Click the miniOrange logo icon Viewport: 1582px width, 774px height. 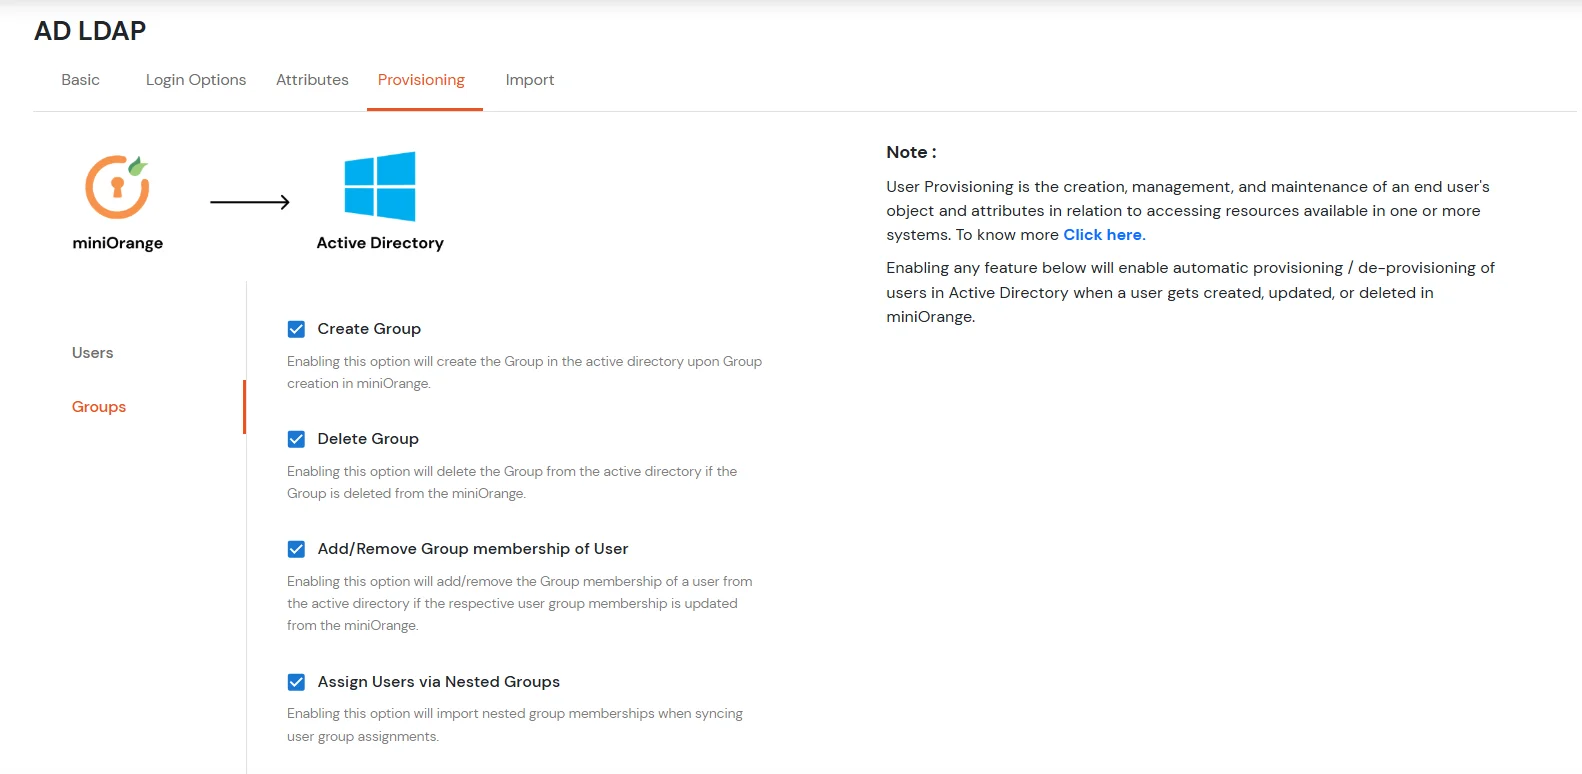pos(117,187)
